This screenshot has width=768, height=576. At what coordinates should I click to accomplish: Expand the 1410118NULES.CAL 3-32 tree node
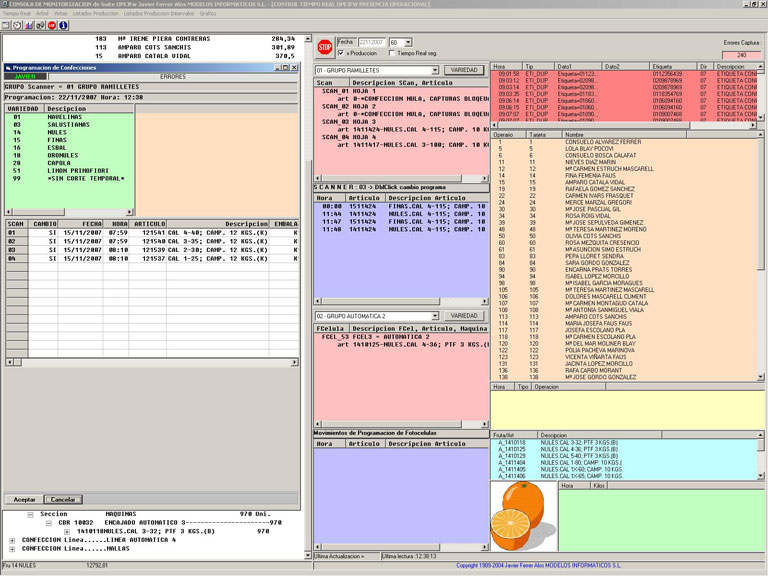point(67,531)
